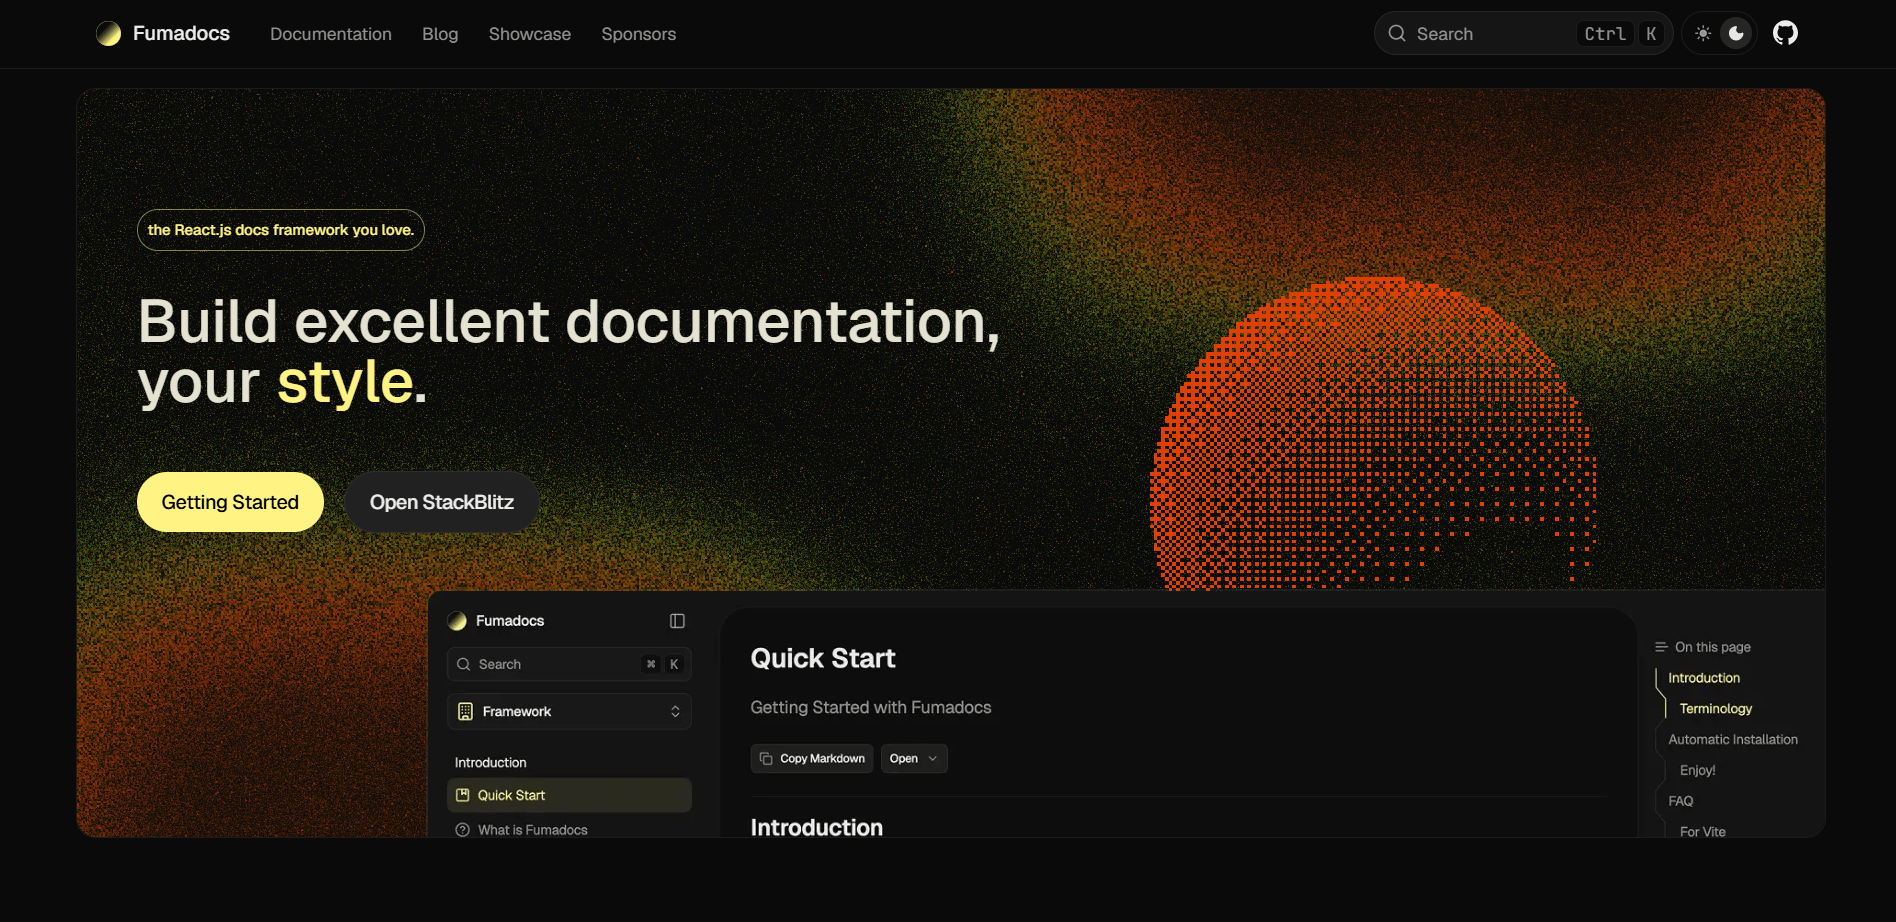The height and width of the screenshot is (922, 1896).
Task: Open the Blog nav item
Action: click(x=440, y=34)
